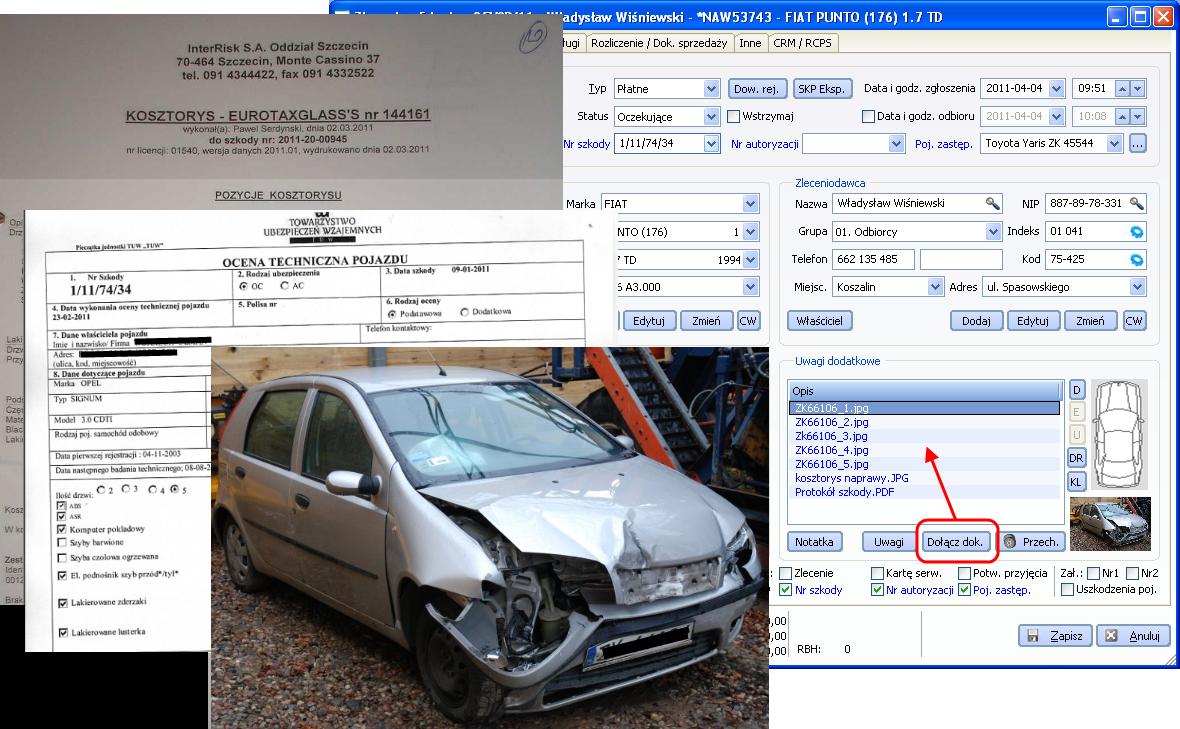The width and height of the screenshot is (1180, 729).
Task: Expand the Miejsc. Koszalin dropdown
Action: (935, 287)
